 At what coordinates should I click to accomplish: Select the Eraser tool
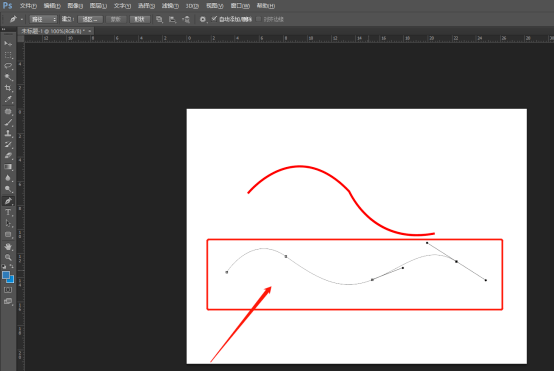pos(8,155)
